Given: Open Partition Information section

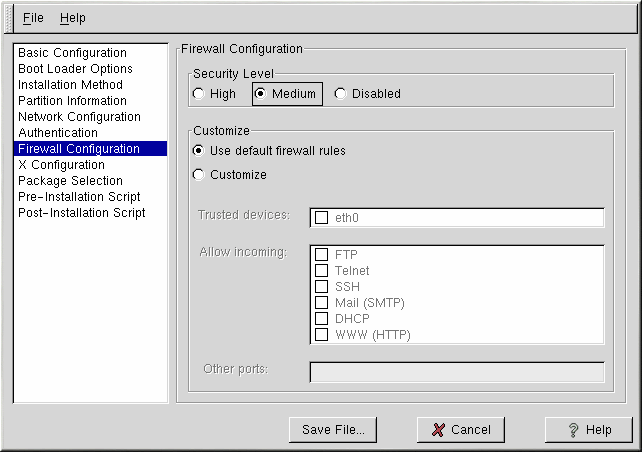Looking at the screenshot, I should 72,101.
